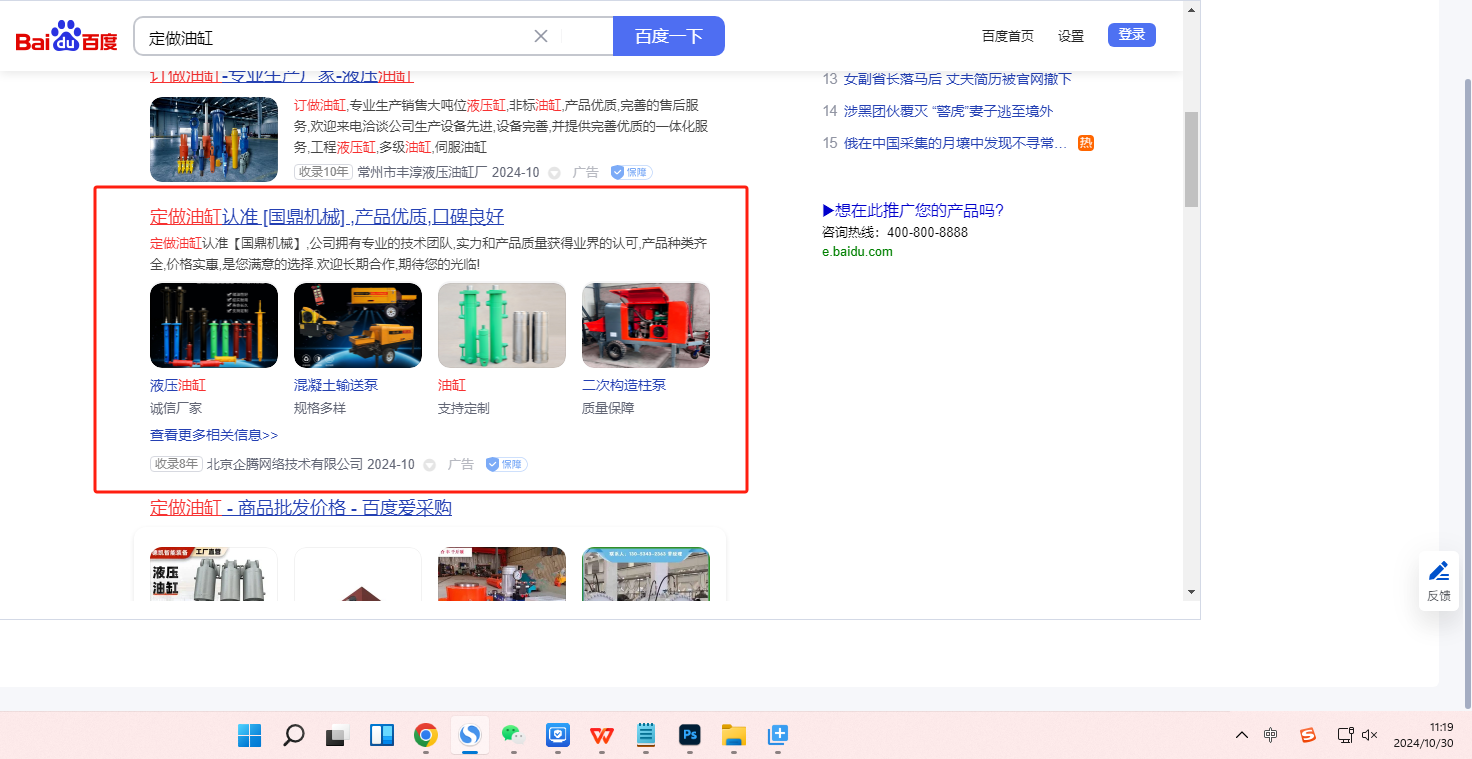Expand dropdown arrow beside 北京企腾网络技术有限公司 2024-10
This screenshot has height=759, width=1472.
click(430, 465)
